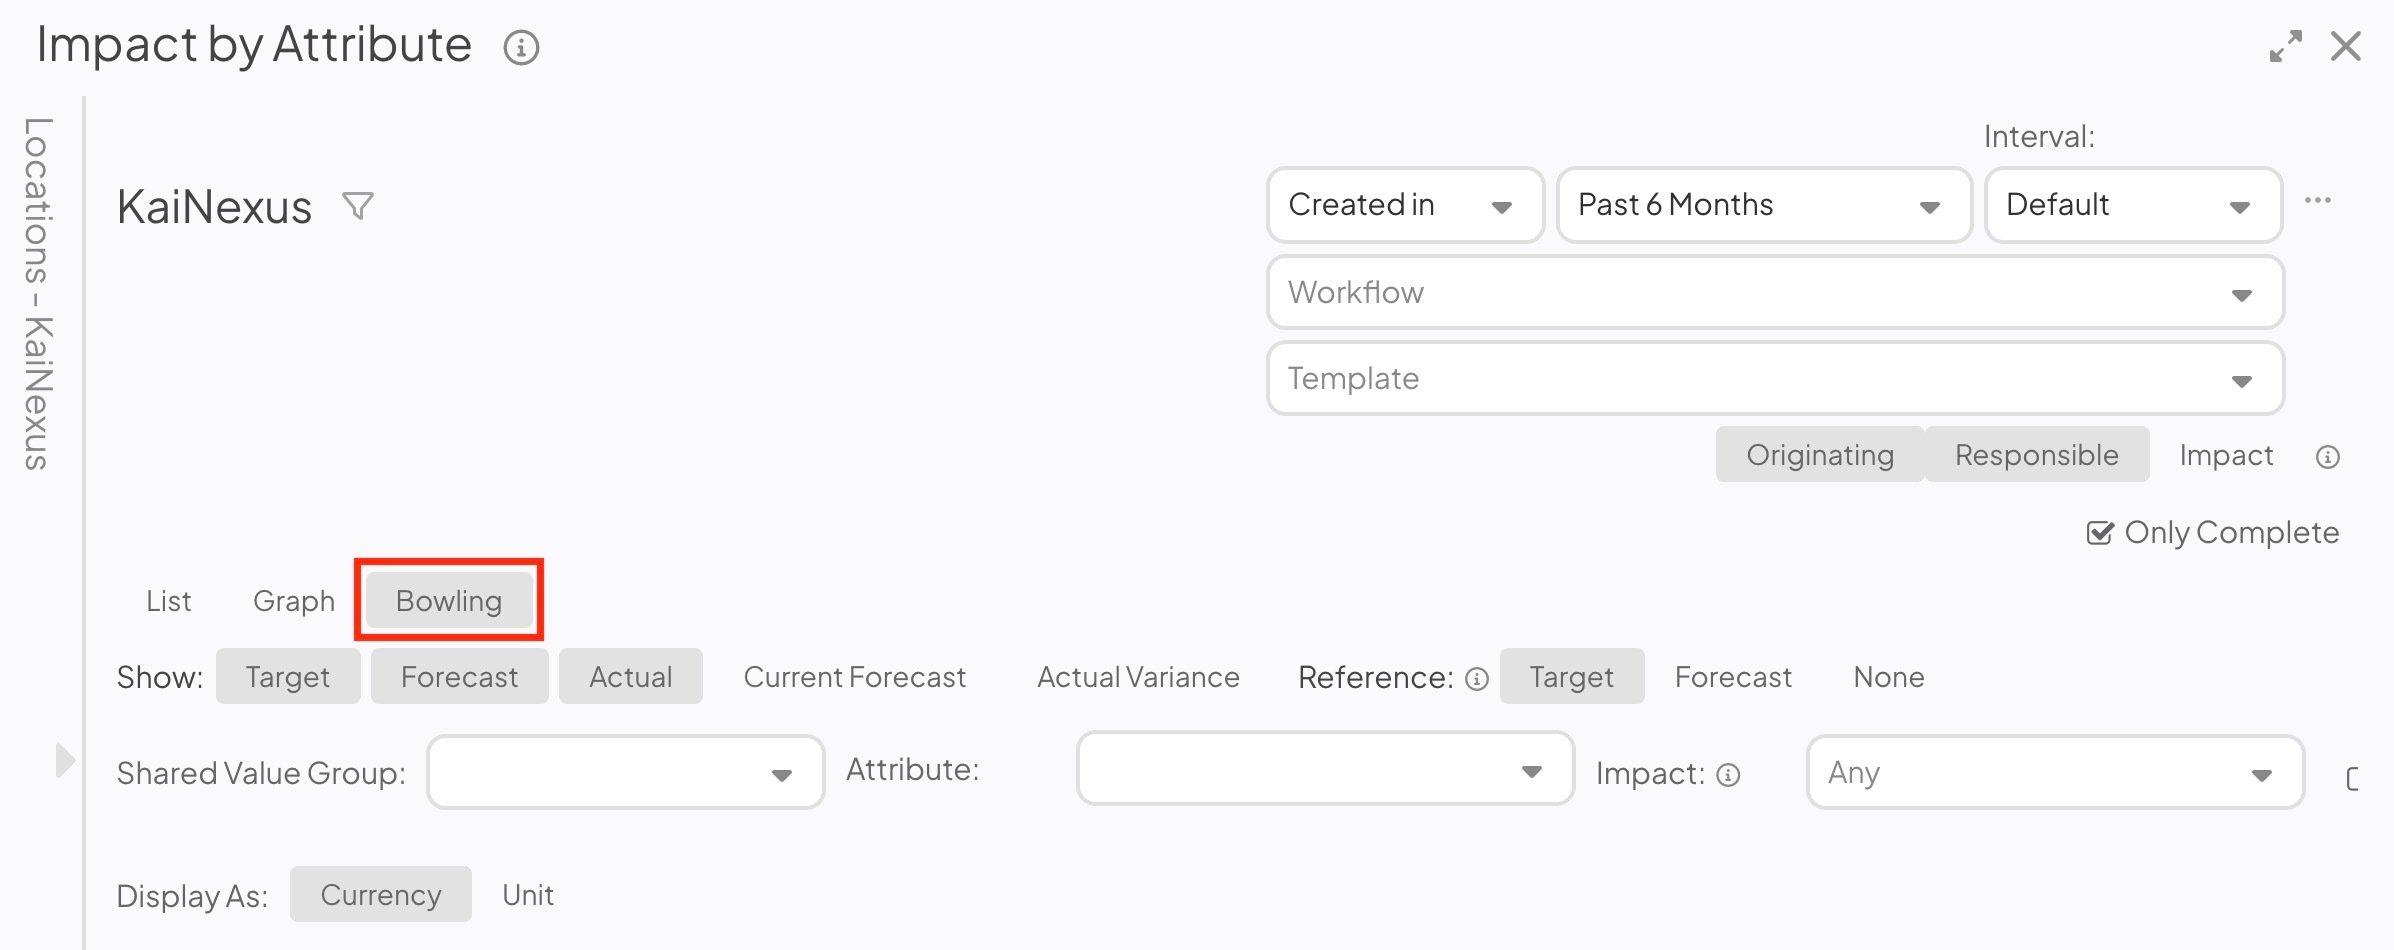Click the info icon next to Impact toggle
This screenshot has width=2394, height=950.
click(x=2327, y=457)
